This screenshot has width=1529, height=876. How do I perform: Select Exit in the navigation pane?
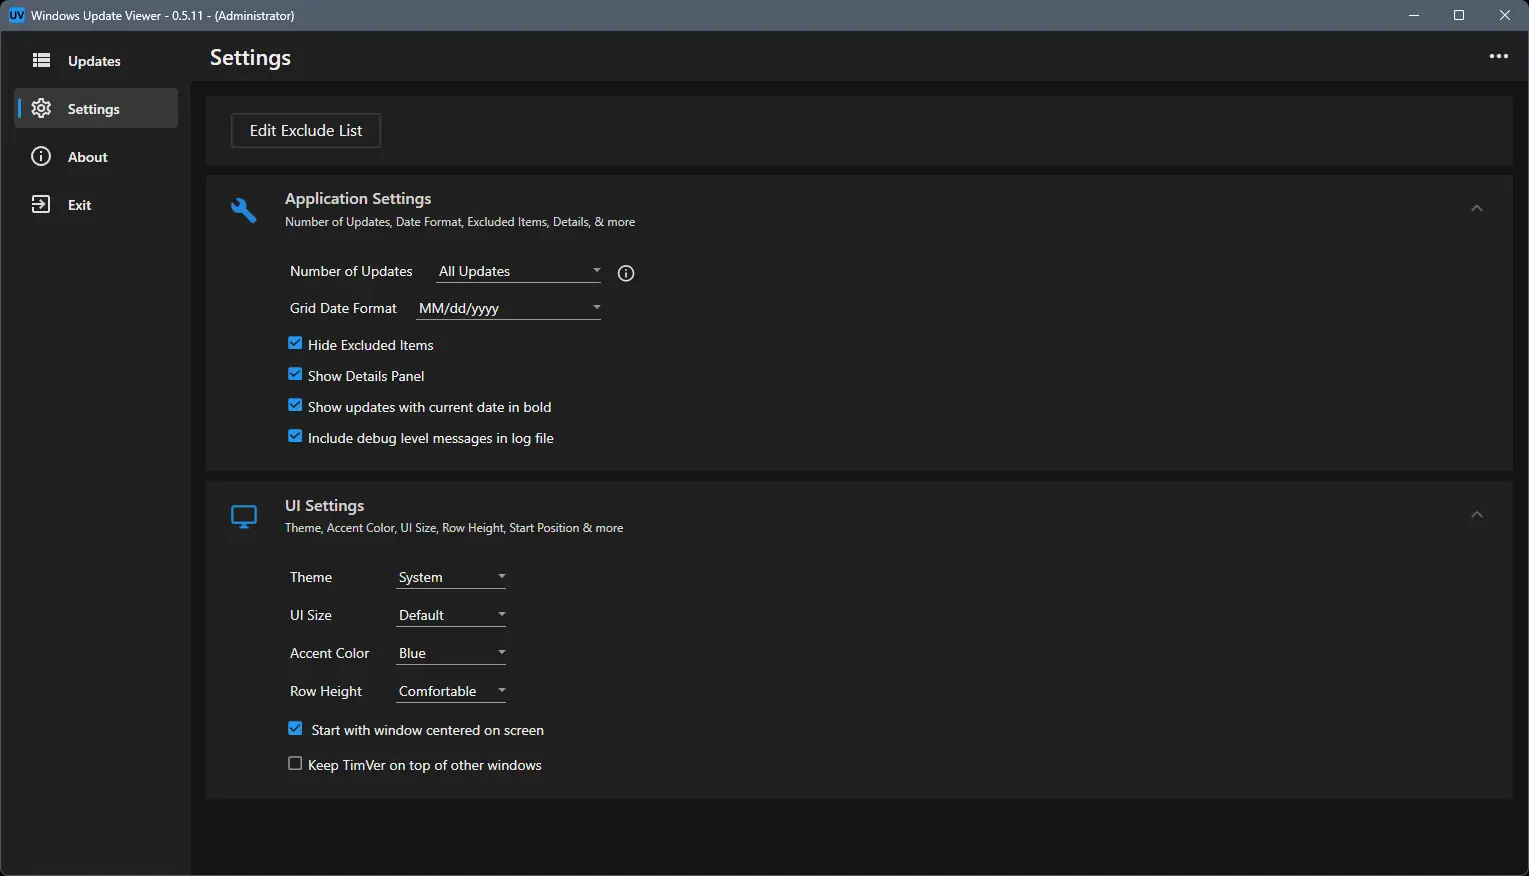click(x=79, y=205)
